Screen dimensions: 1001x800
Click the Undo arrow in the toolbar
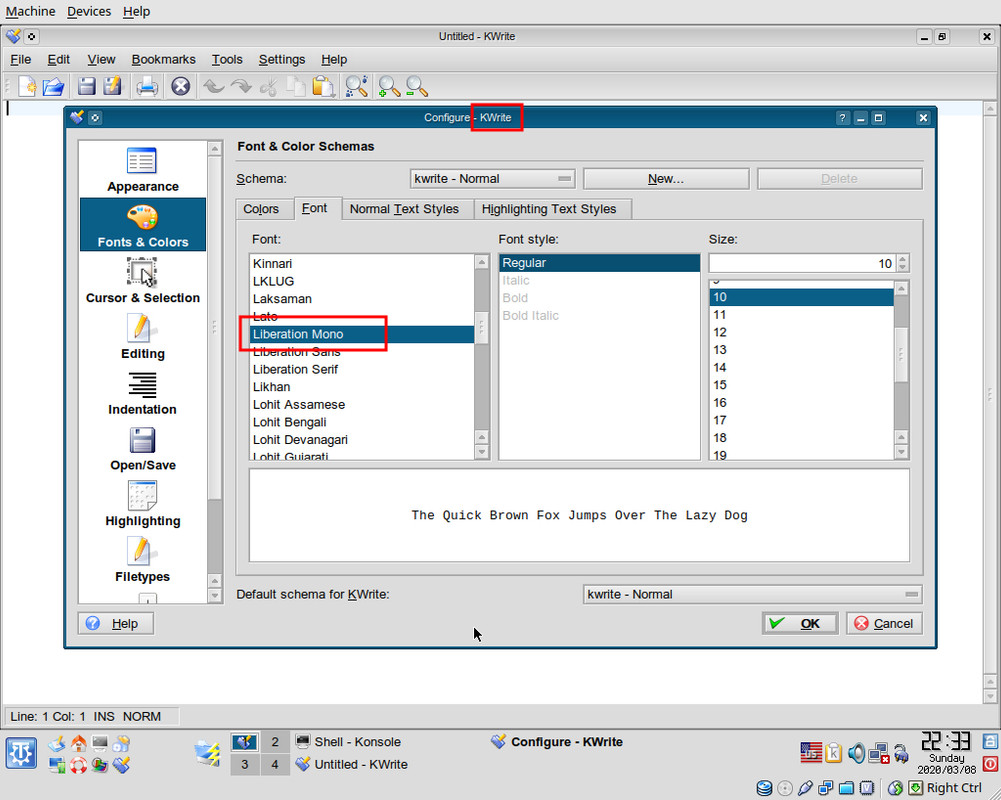214,86
